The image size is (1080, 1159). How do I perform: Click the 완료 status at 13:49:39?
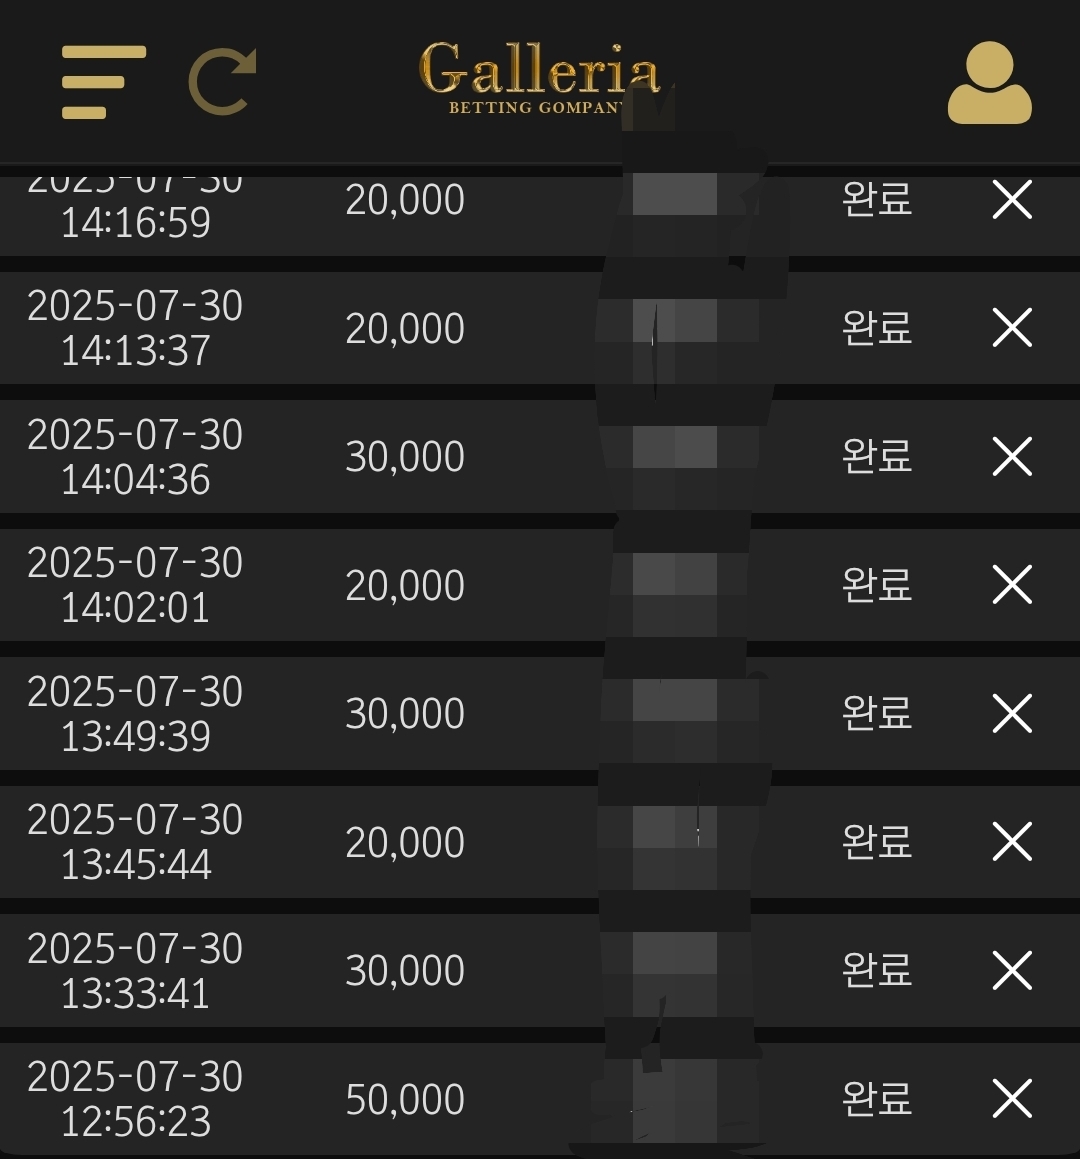[877, 713]
